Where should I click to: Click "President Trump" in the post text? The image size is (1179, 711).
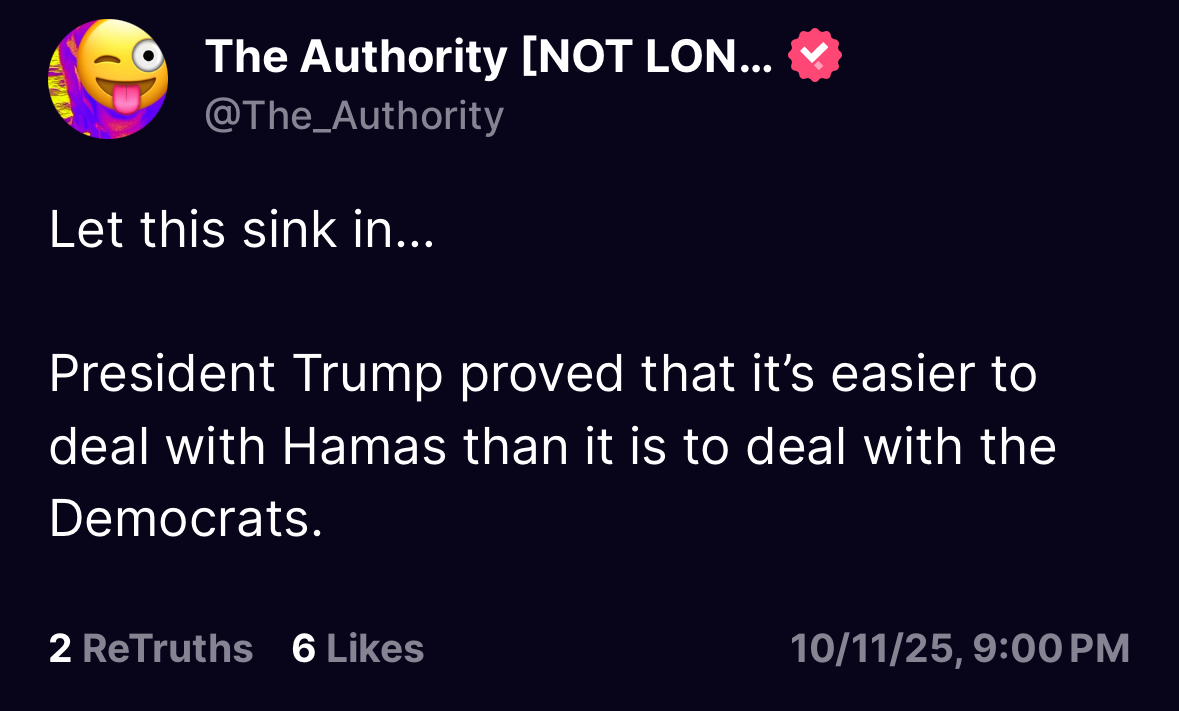(245, 374)
